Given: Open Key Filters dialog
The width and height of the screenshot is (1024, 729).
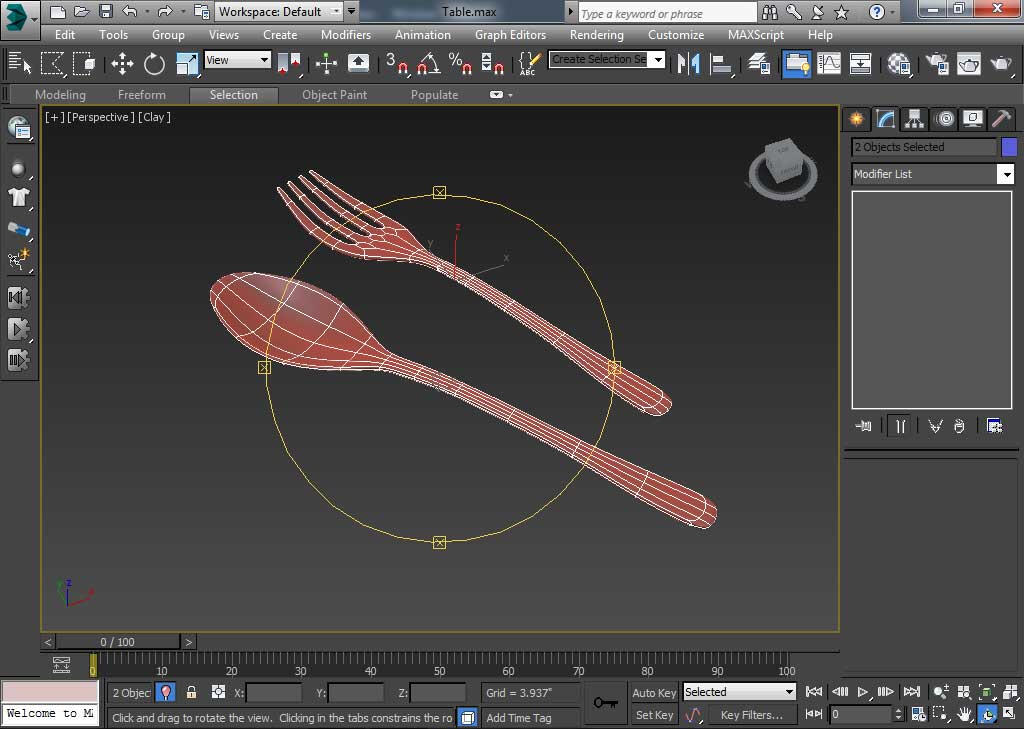Looking at the screenshot, I should point(751,715).
